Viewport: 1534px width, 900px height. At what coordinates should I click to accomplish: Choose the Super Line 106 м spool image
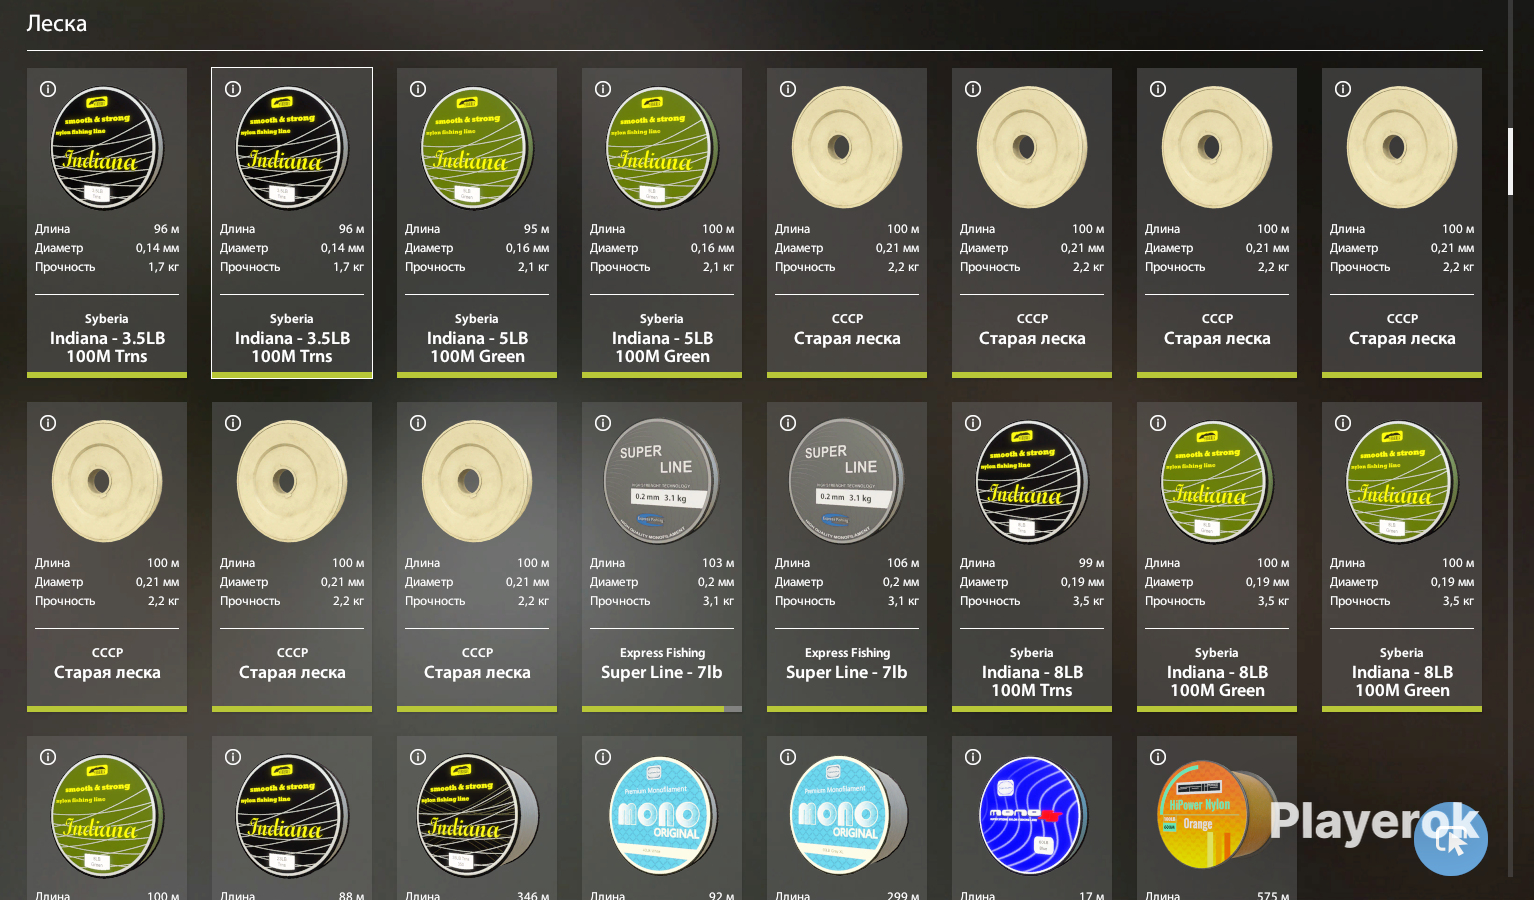847,481
